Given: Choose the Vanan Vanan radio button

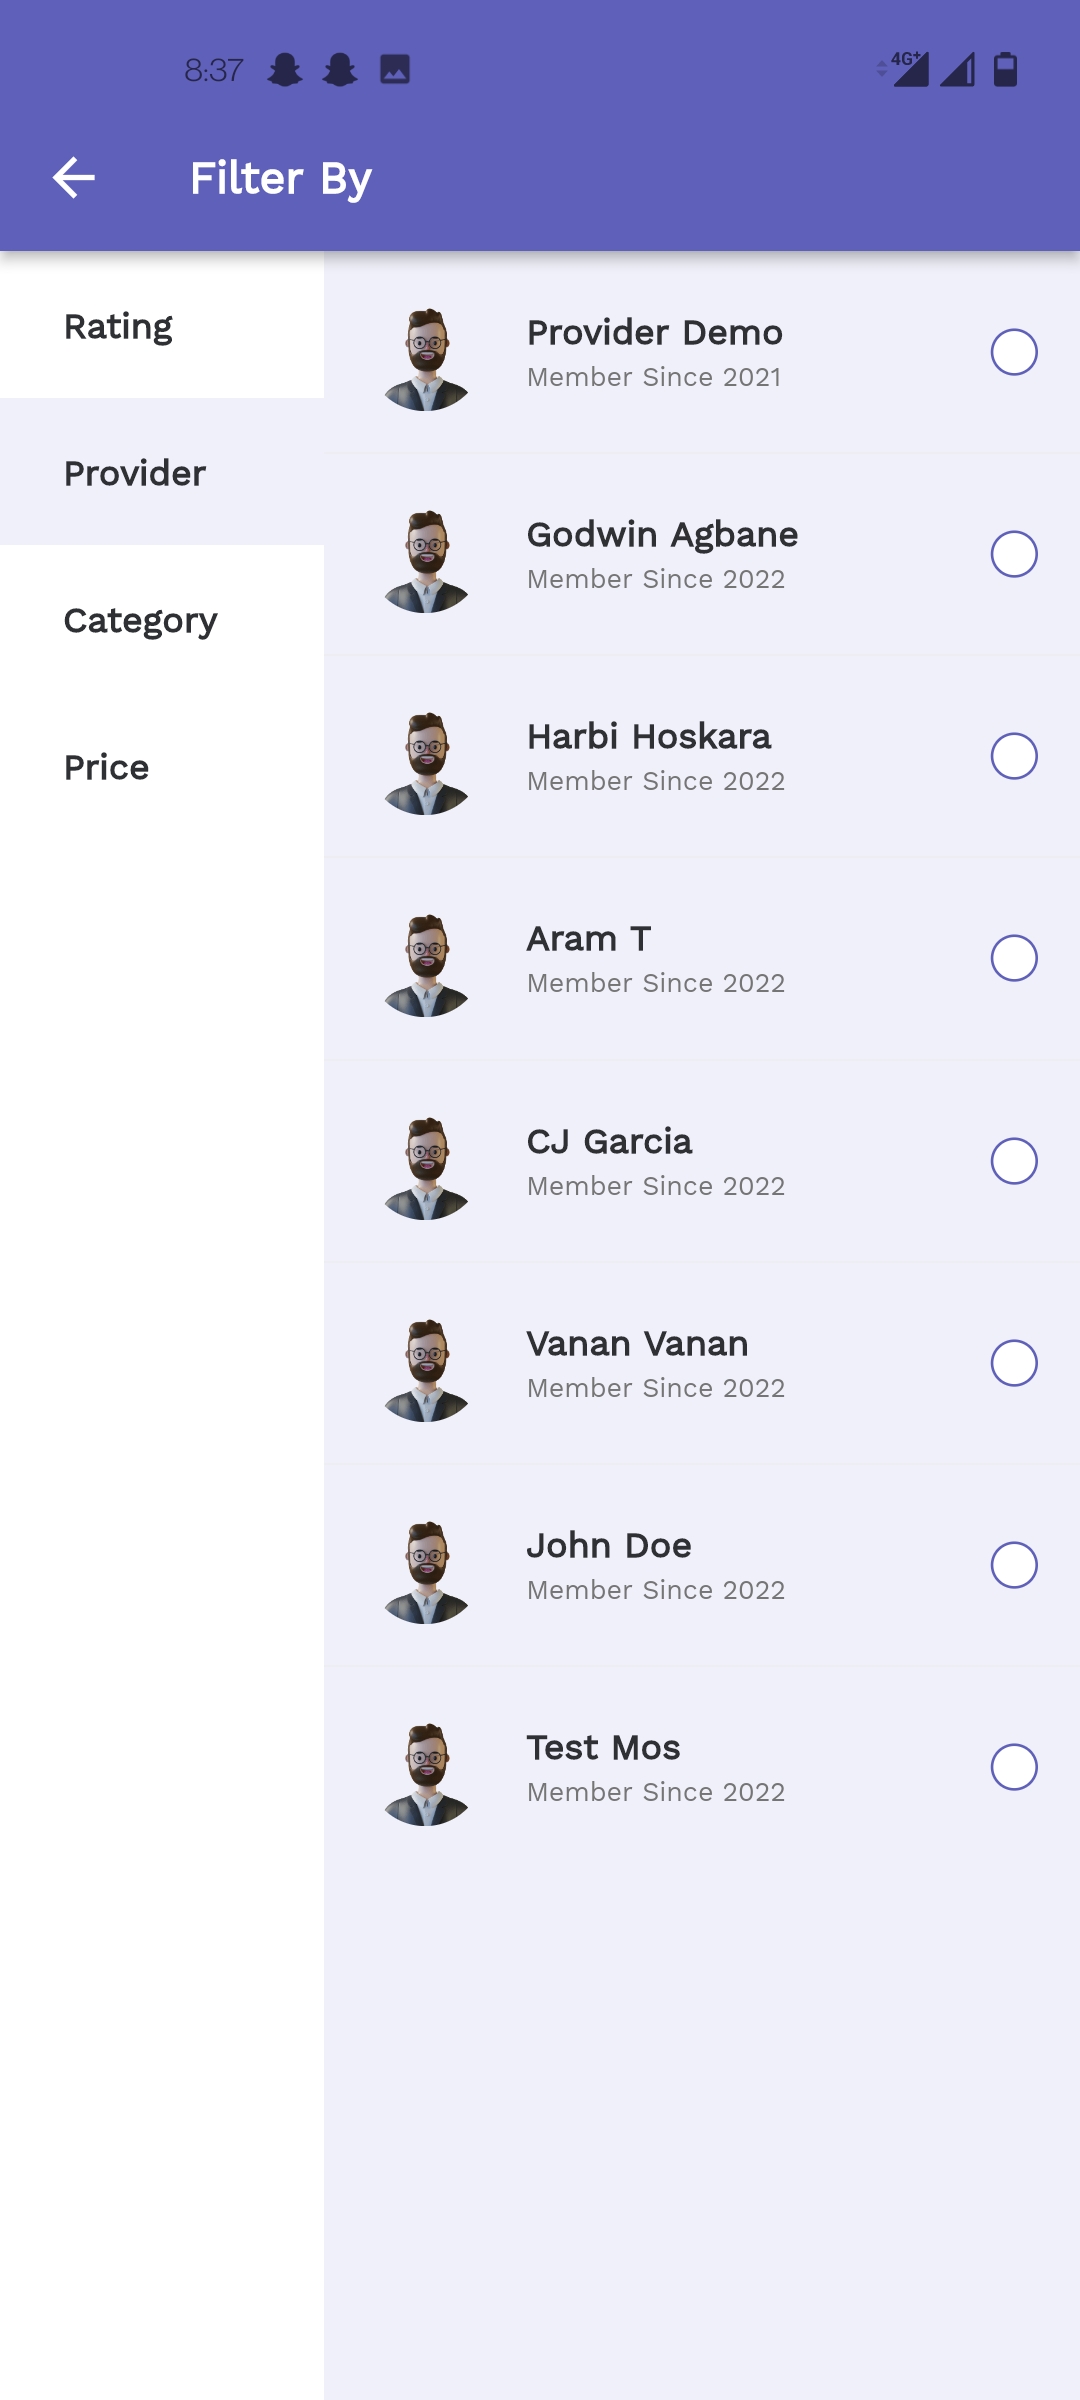Looking at the screenshot, I should [1013, 1363].
